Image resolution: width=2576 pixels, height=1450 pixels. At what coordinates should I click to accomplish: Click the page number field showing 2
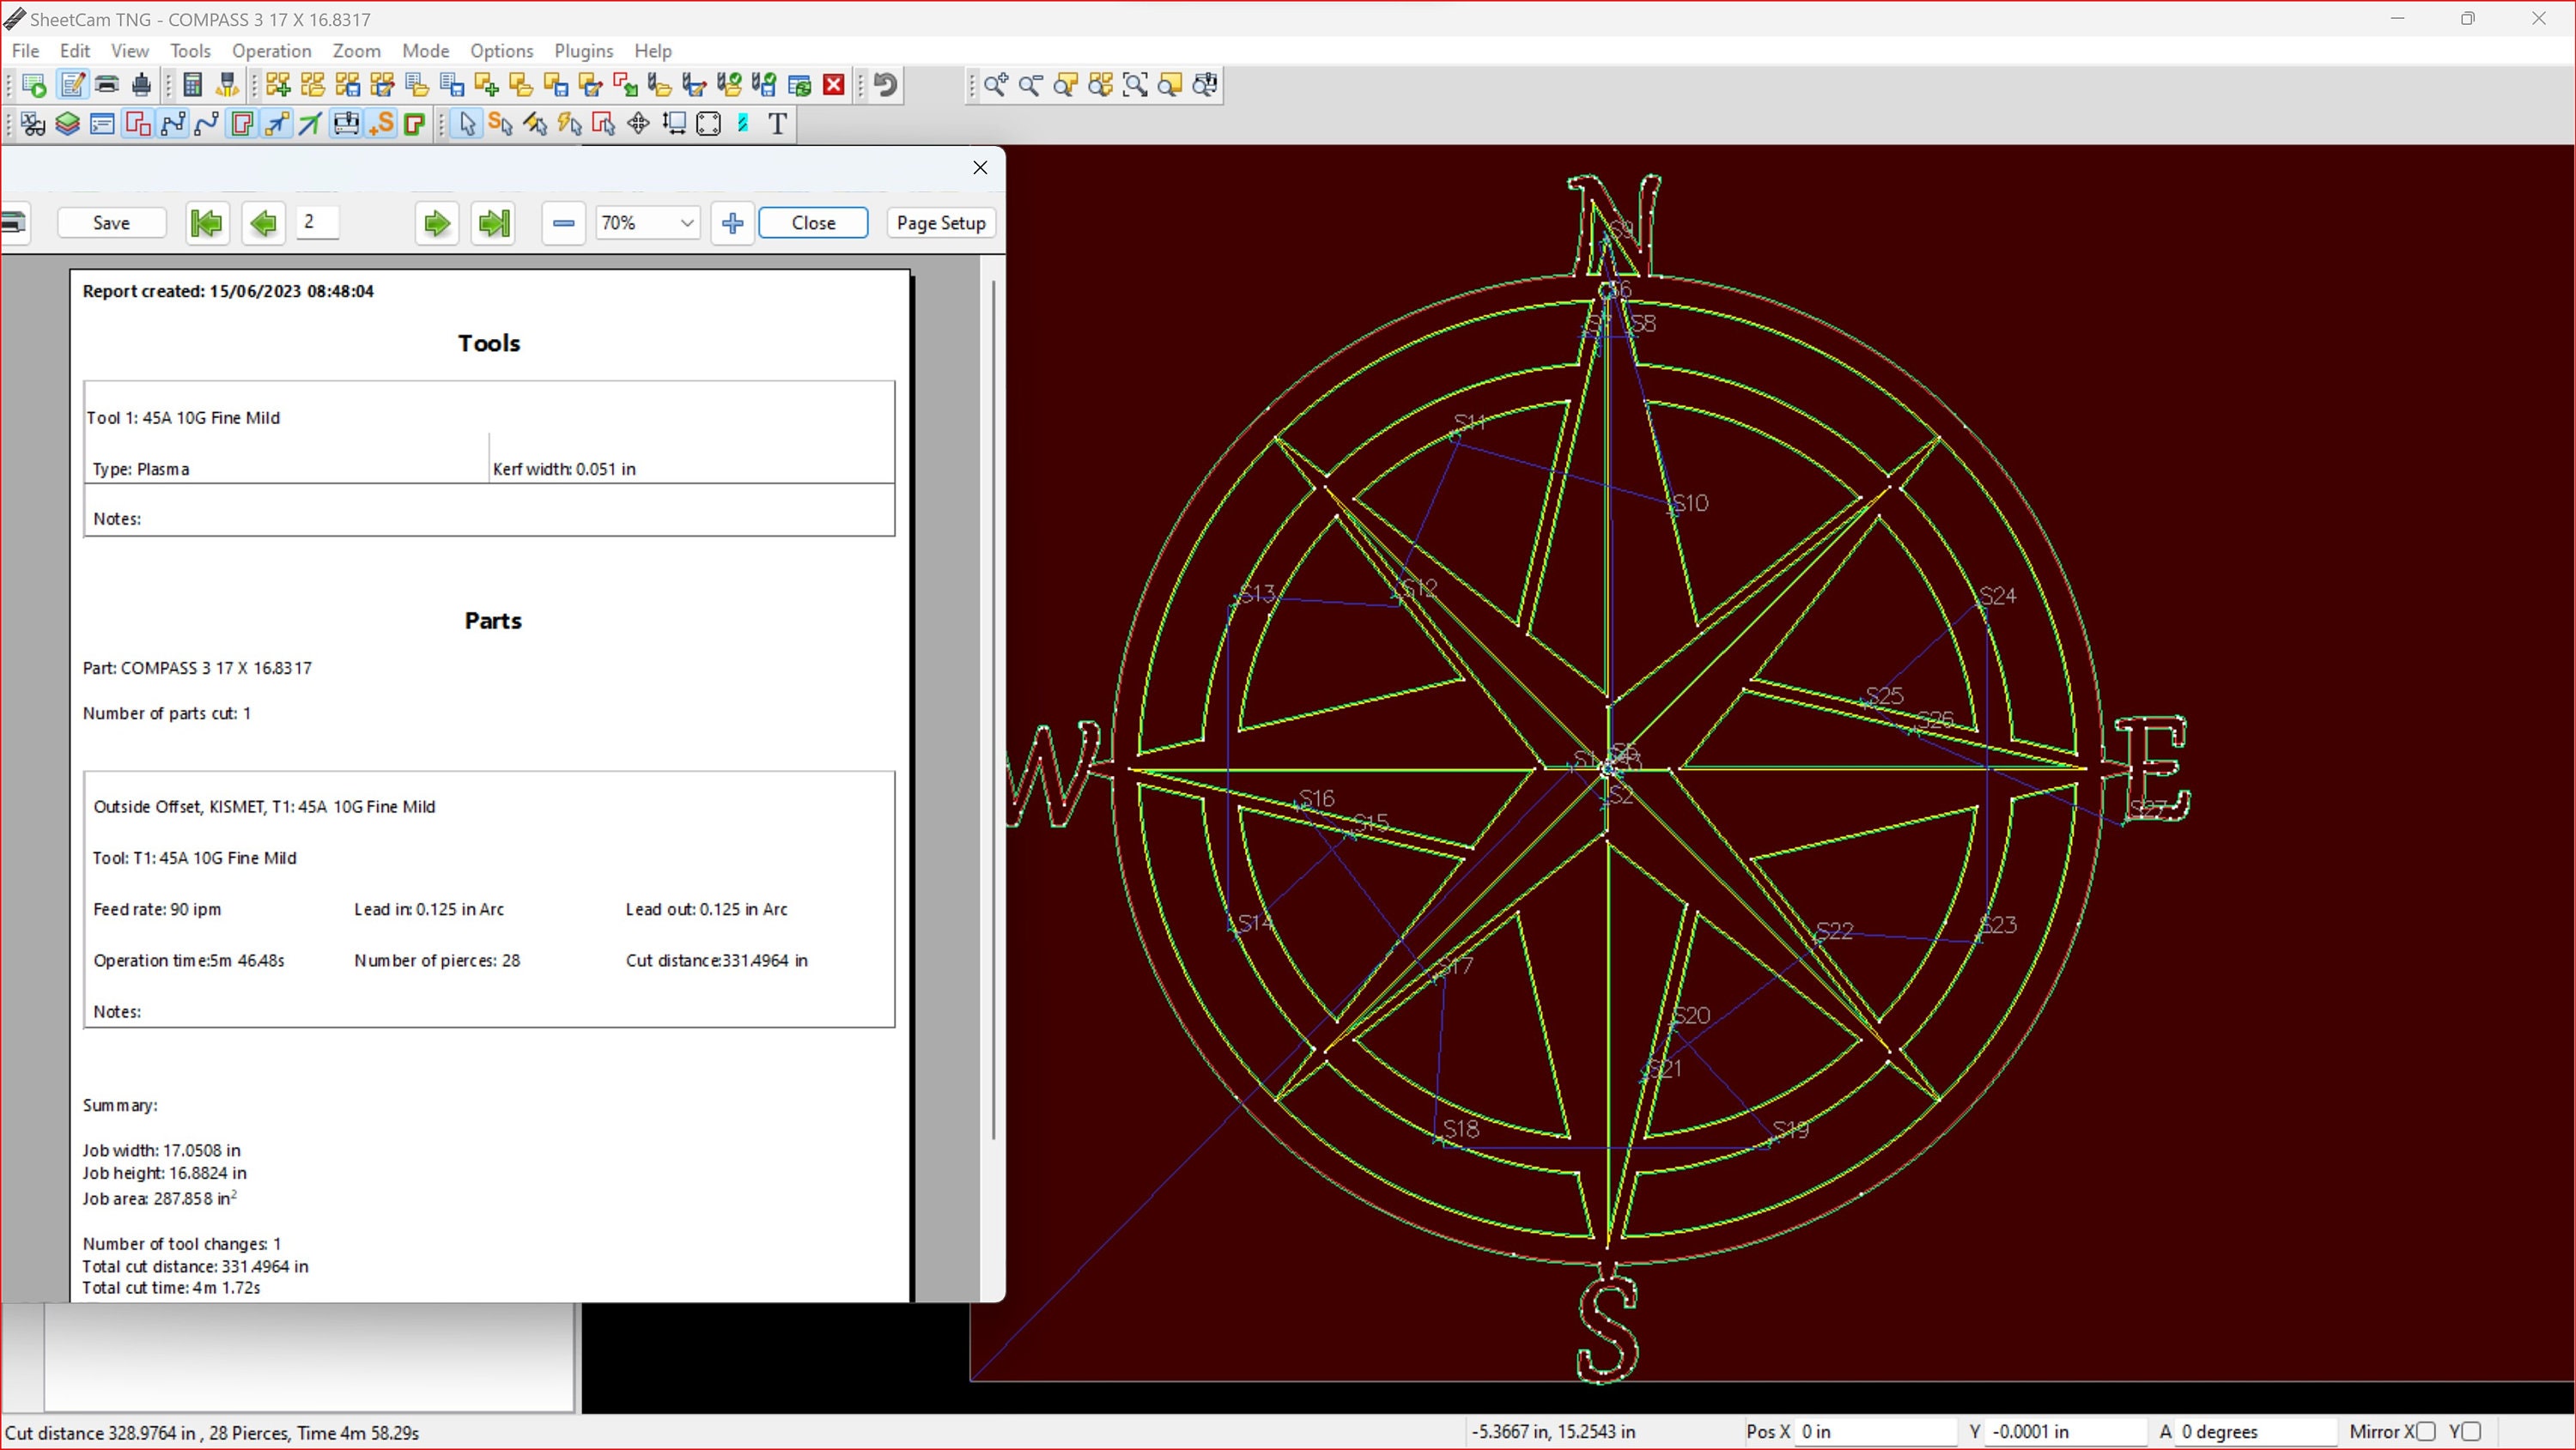click(x=318, y=223)
